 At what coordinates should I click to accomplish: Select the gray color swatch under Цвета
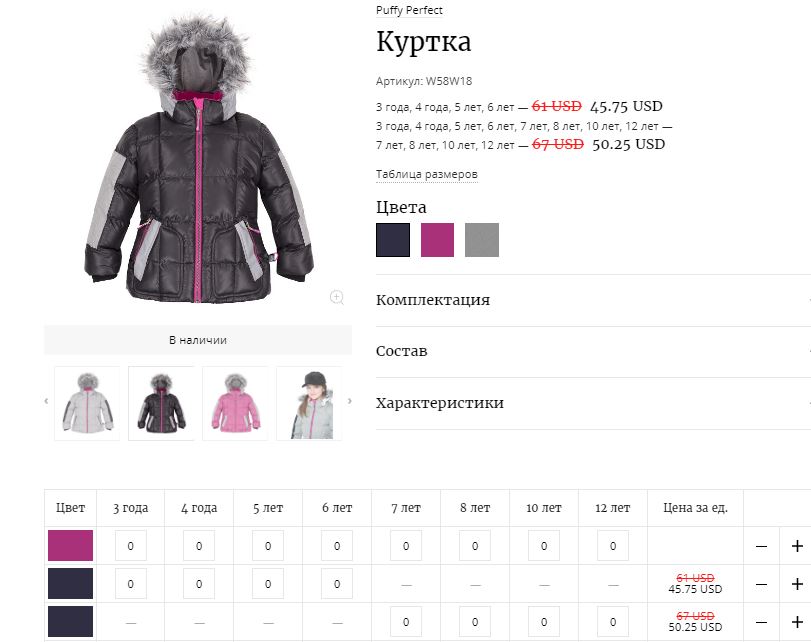click(x=482, y=240)
